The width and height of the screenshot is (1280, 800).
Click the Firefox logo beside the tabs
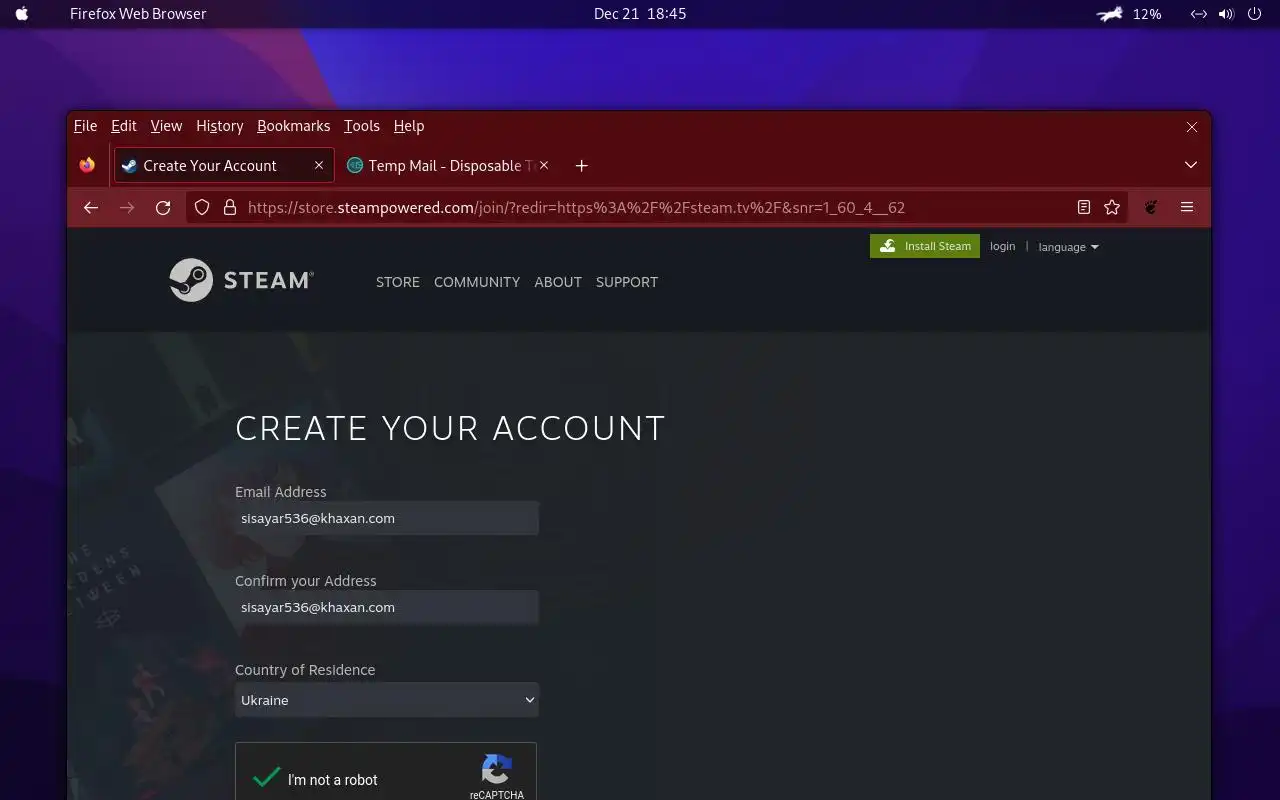pos(87,165)
